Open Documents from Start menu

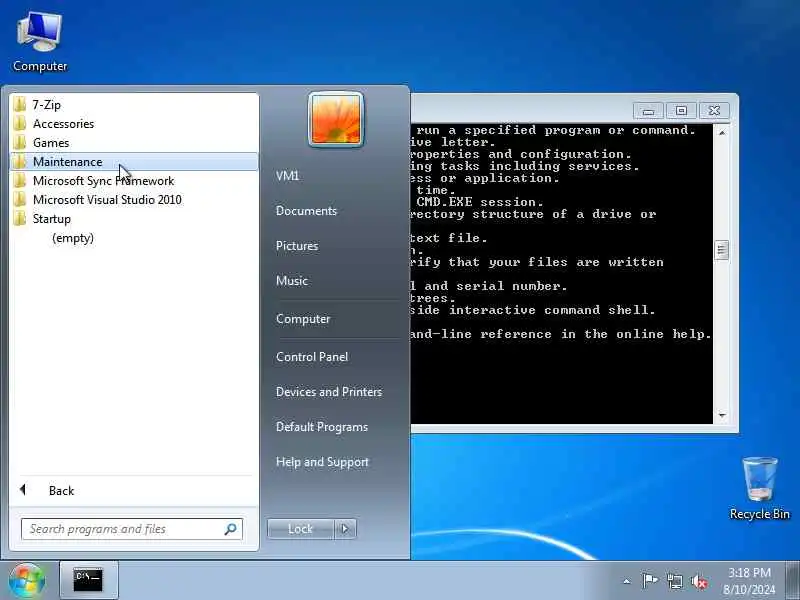pos(306,211)
